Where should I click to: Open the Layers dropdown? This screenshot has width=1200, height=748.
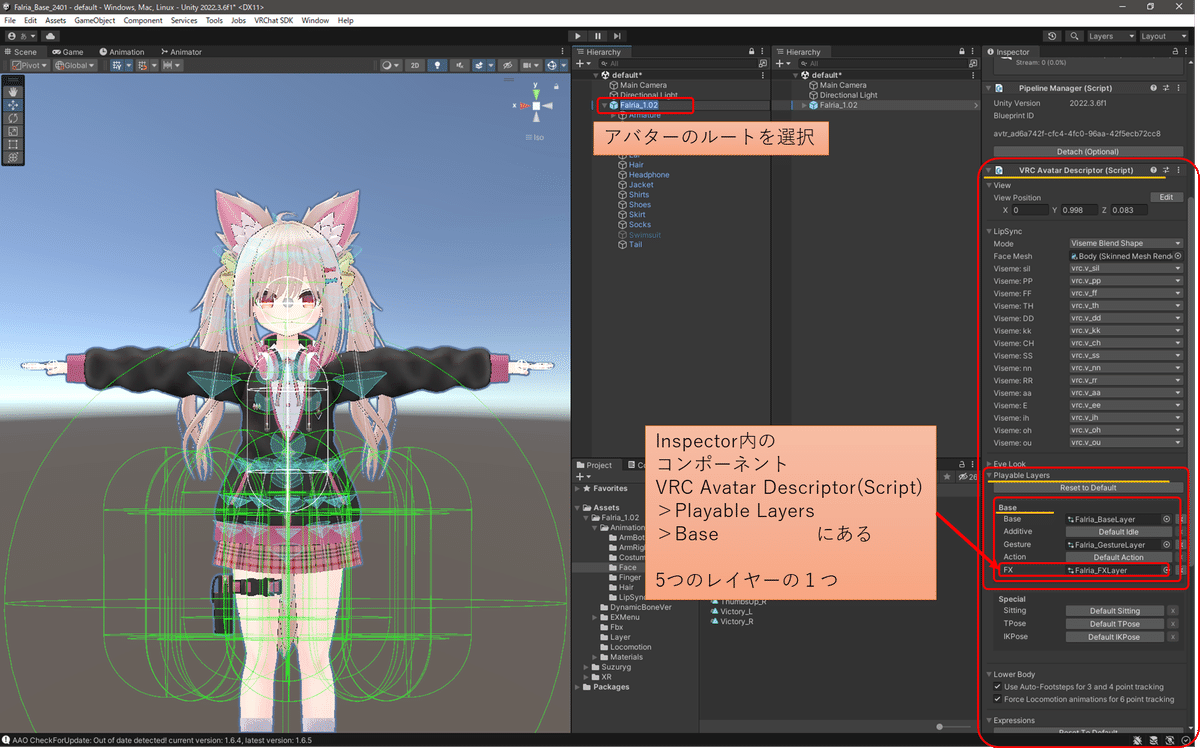1111,36
